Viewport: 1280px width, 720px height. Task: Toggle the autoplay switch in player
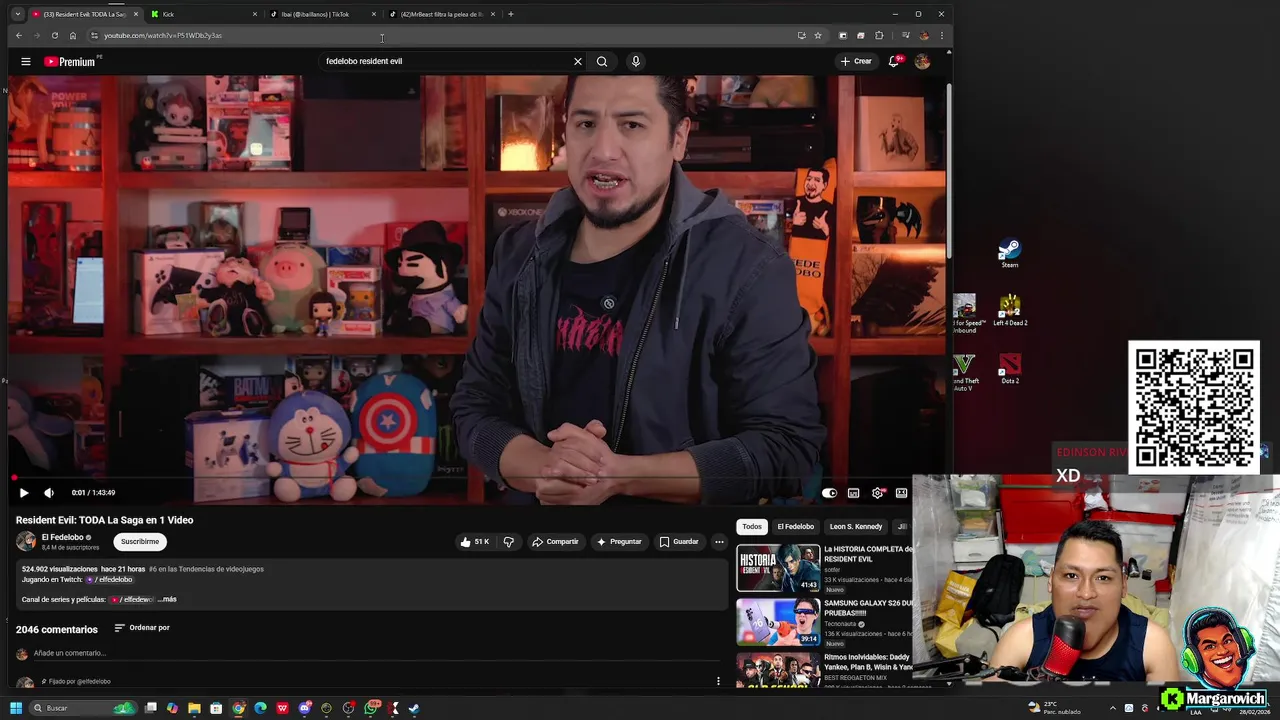[x=829, y=493]
